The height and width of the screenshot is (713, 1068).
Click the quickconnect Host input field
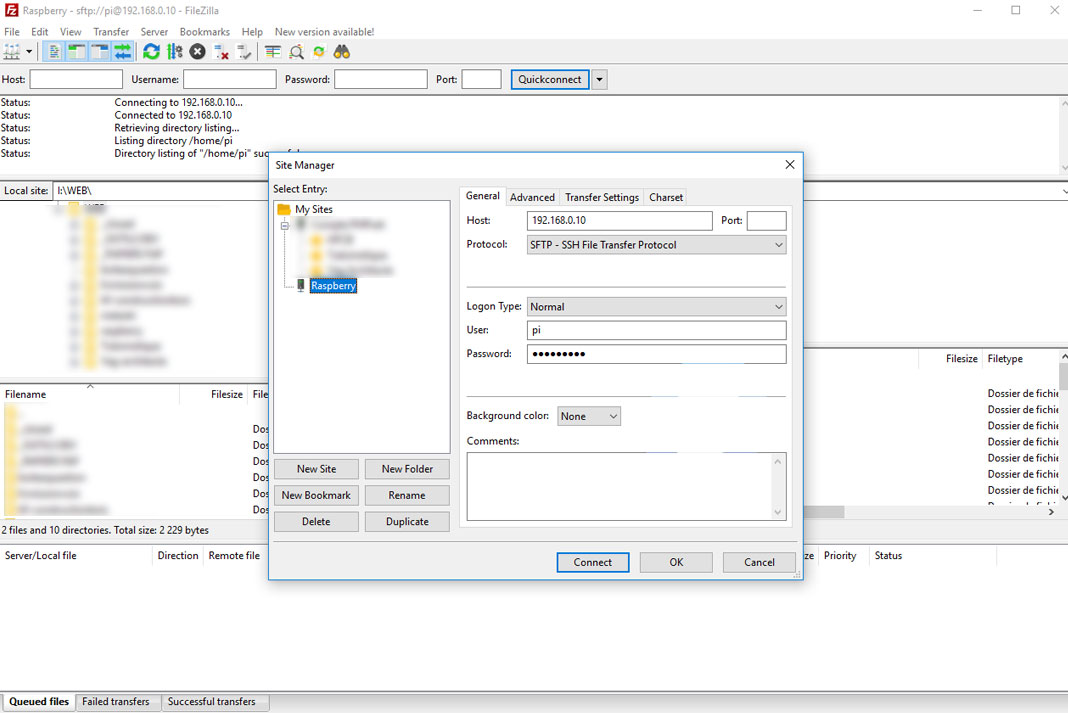(76, 79)
